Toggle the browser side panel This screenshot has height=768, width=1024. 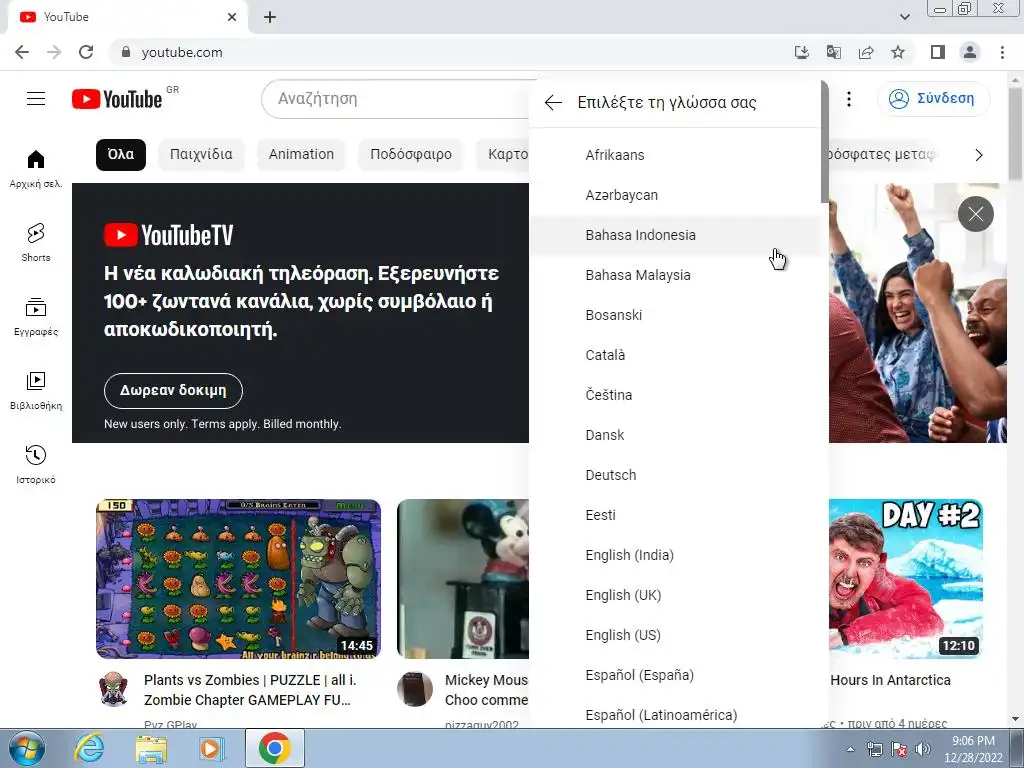(938, 52)
